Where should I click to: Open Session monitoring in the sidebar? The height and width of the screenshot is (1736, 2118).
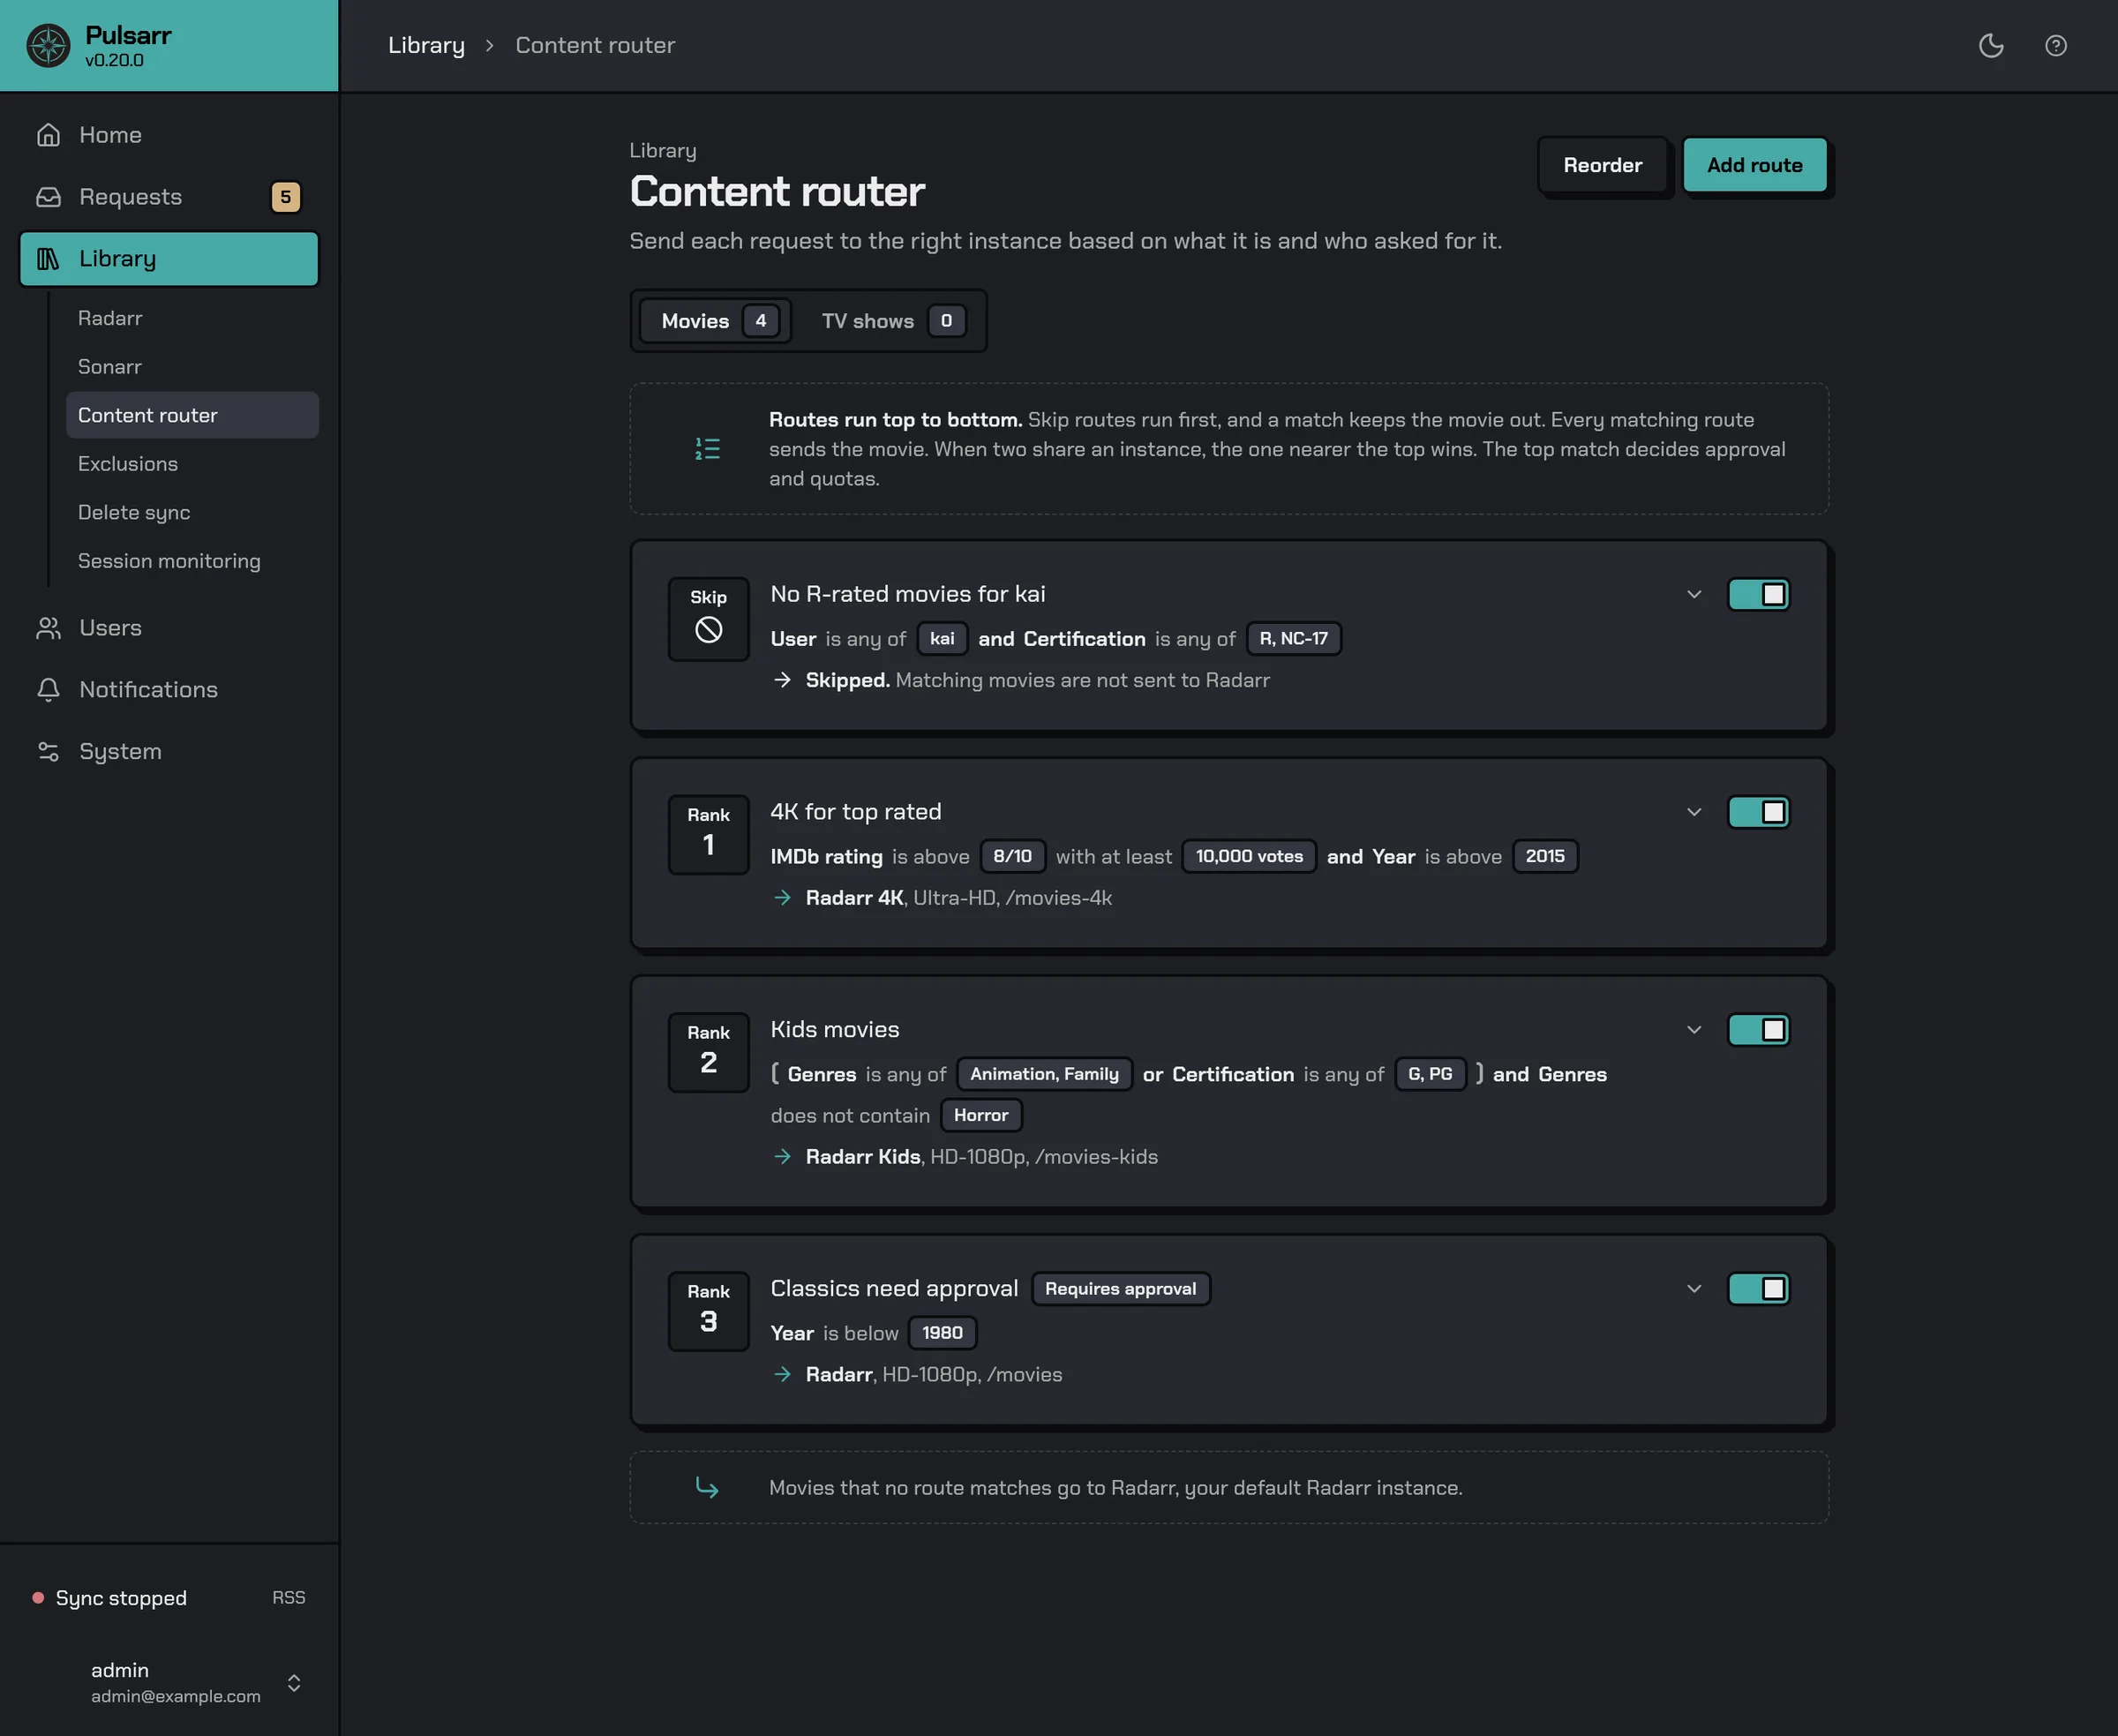pyautogui.click(x=192, y=562)
